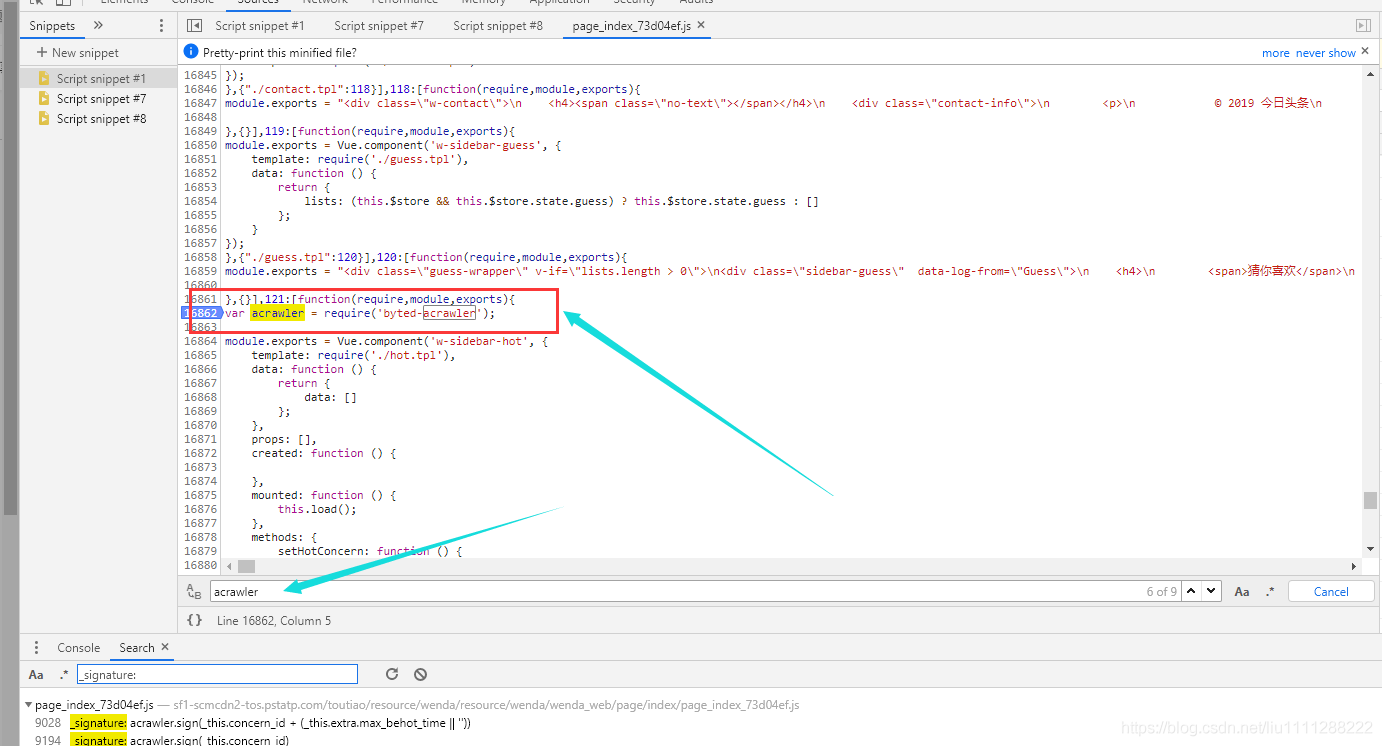Switch to Script snippet #1 editor tab

tap(260, 26)
